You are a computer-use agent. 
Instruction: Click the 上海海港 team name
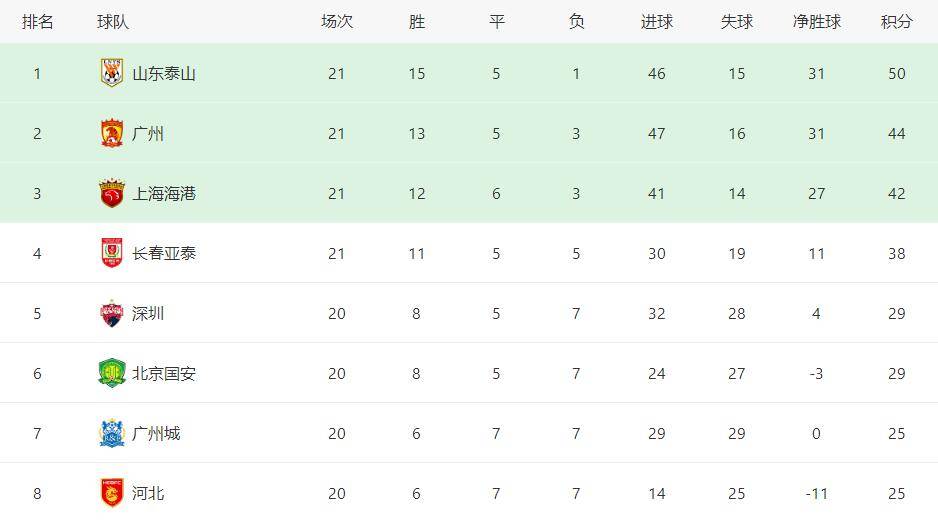pyautogui.click(x=164, y=194)
